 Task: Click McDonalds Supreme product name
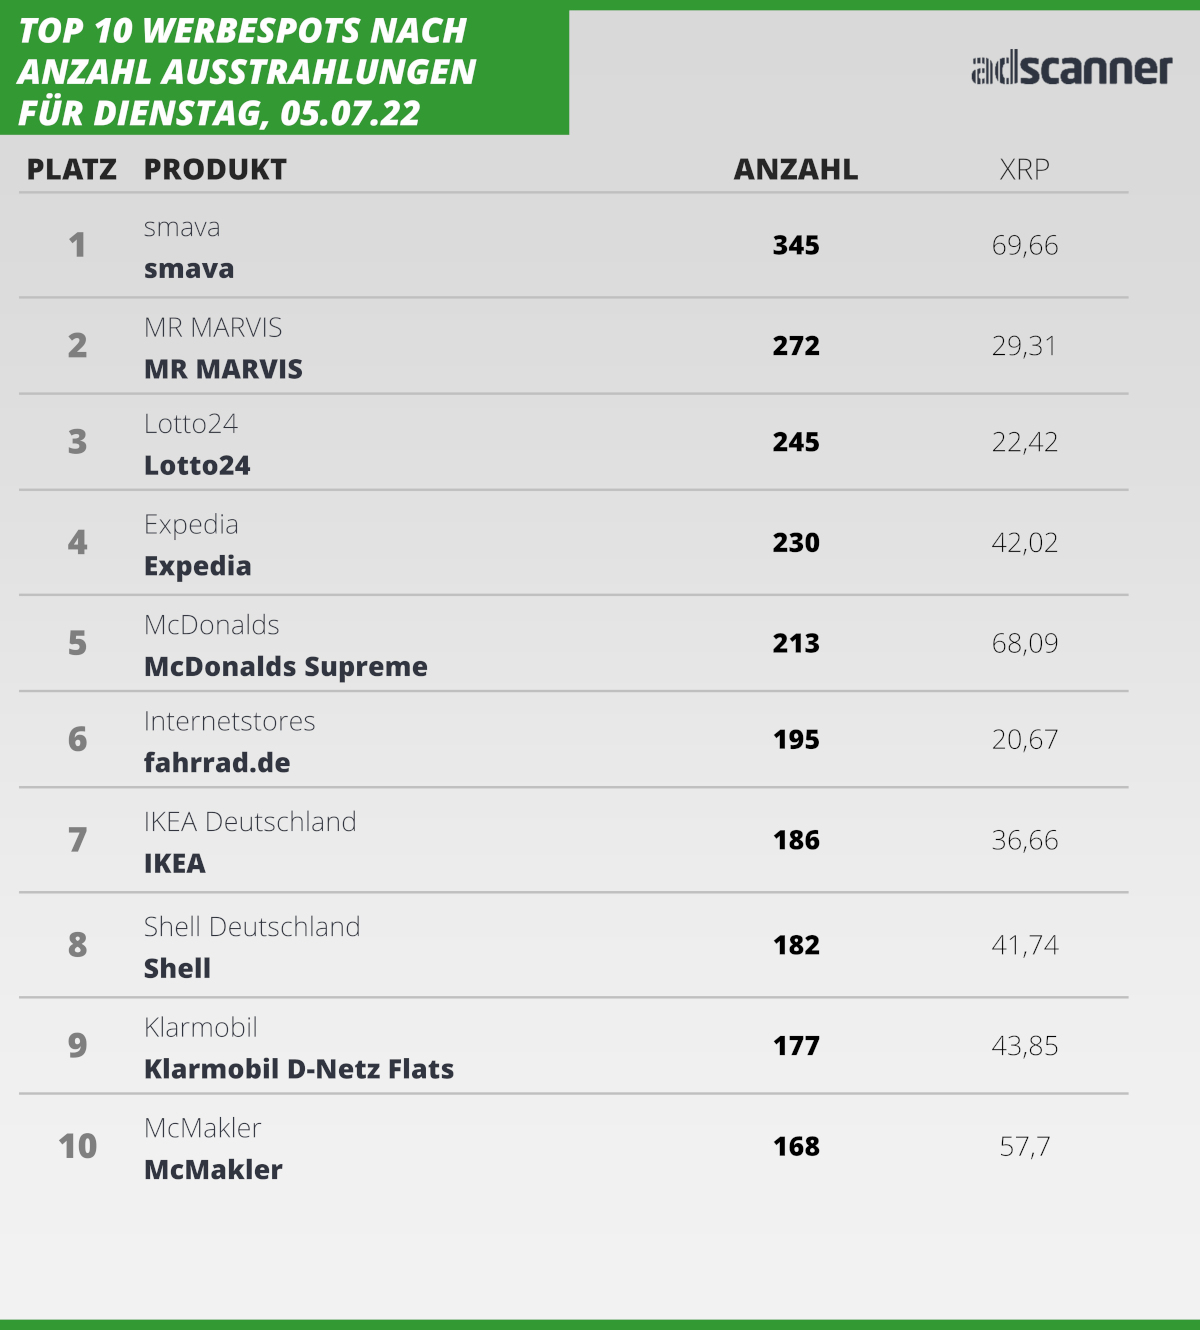coord(286,667)
